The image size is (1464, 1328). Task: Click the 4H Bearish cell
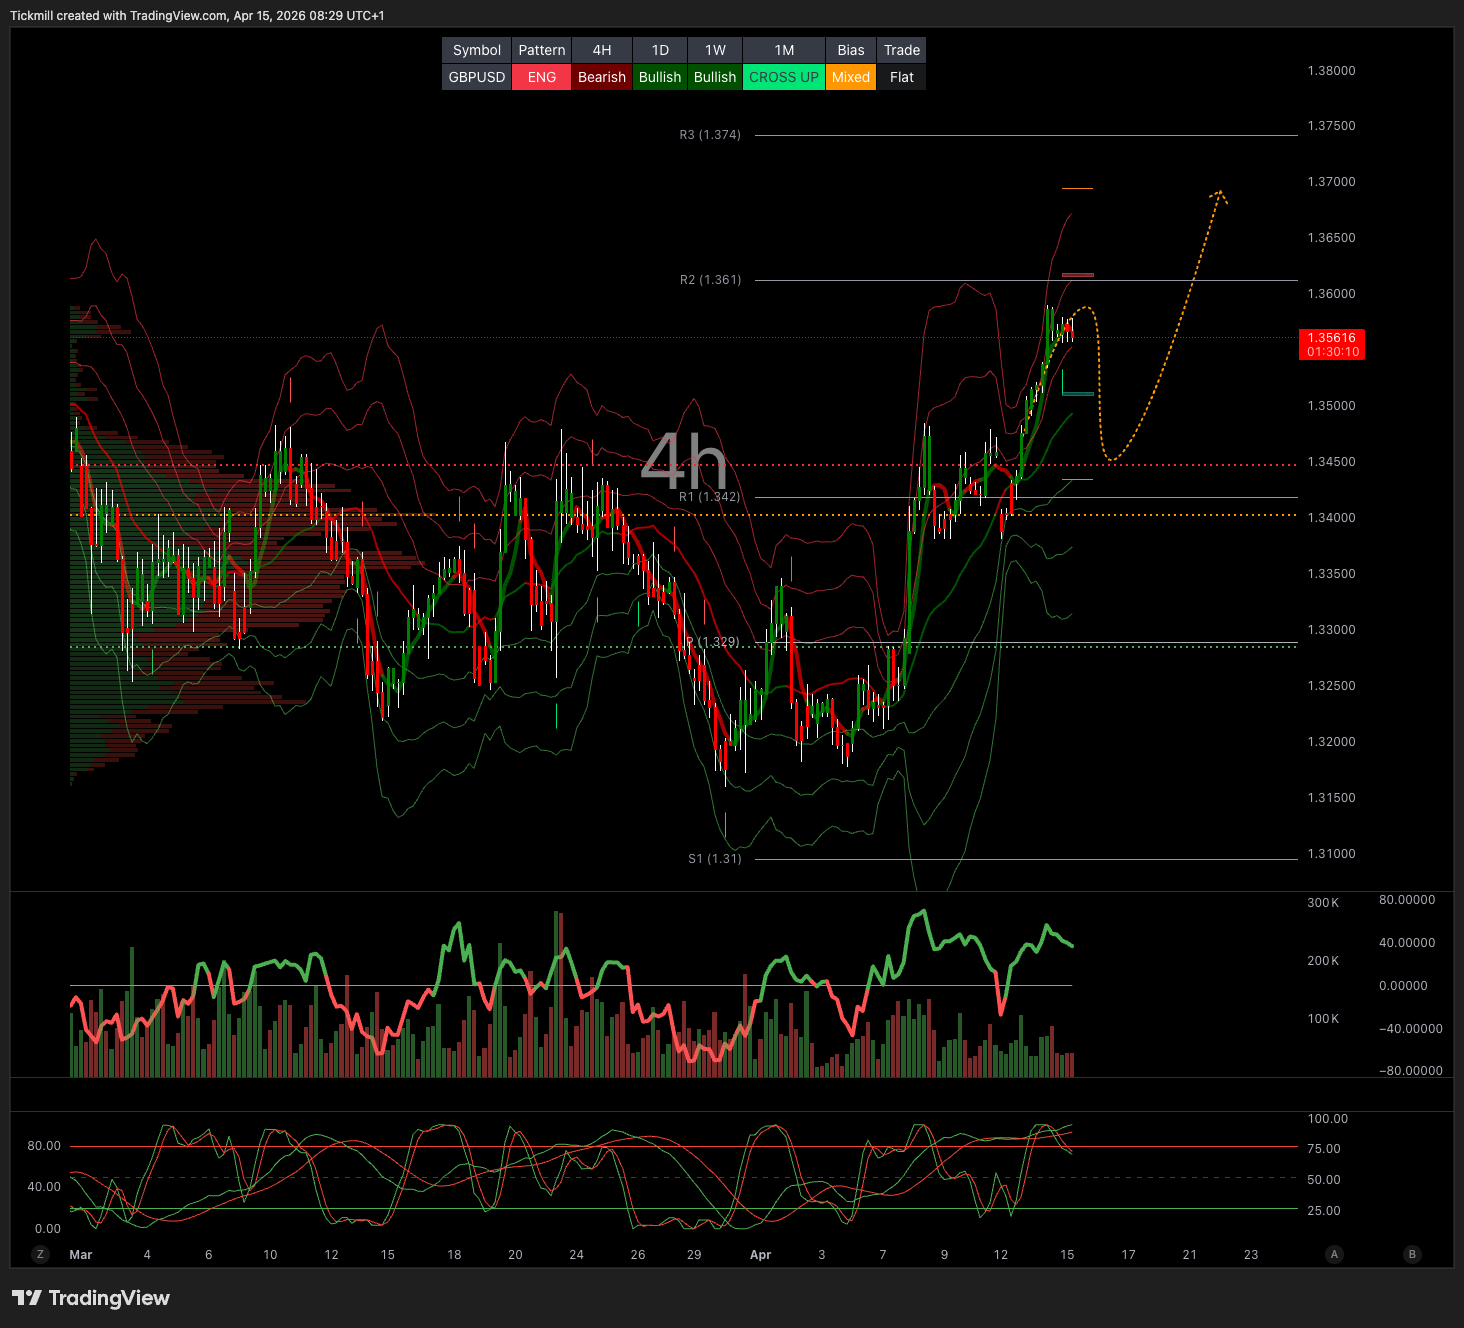(x=602, y=77)
